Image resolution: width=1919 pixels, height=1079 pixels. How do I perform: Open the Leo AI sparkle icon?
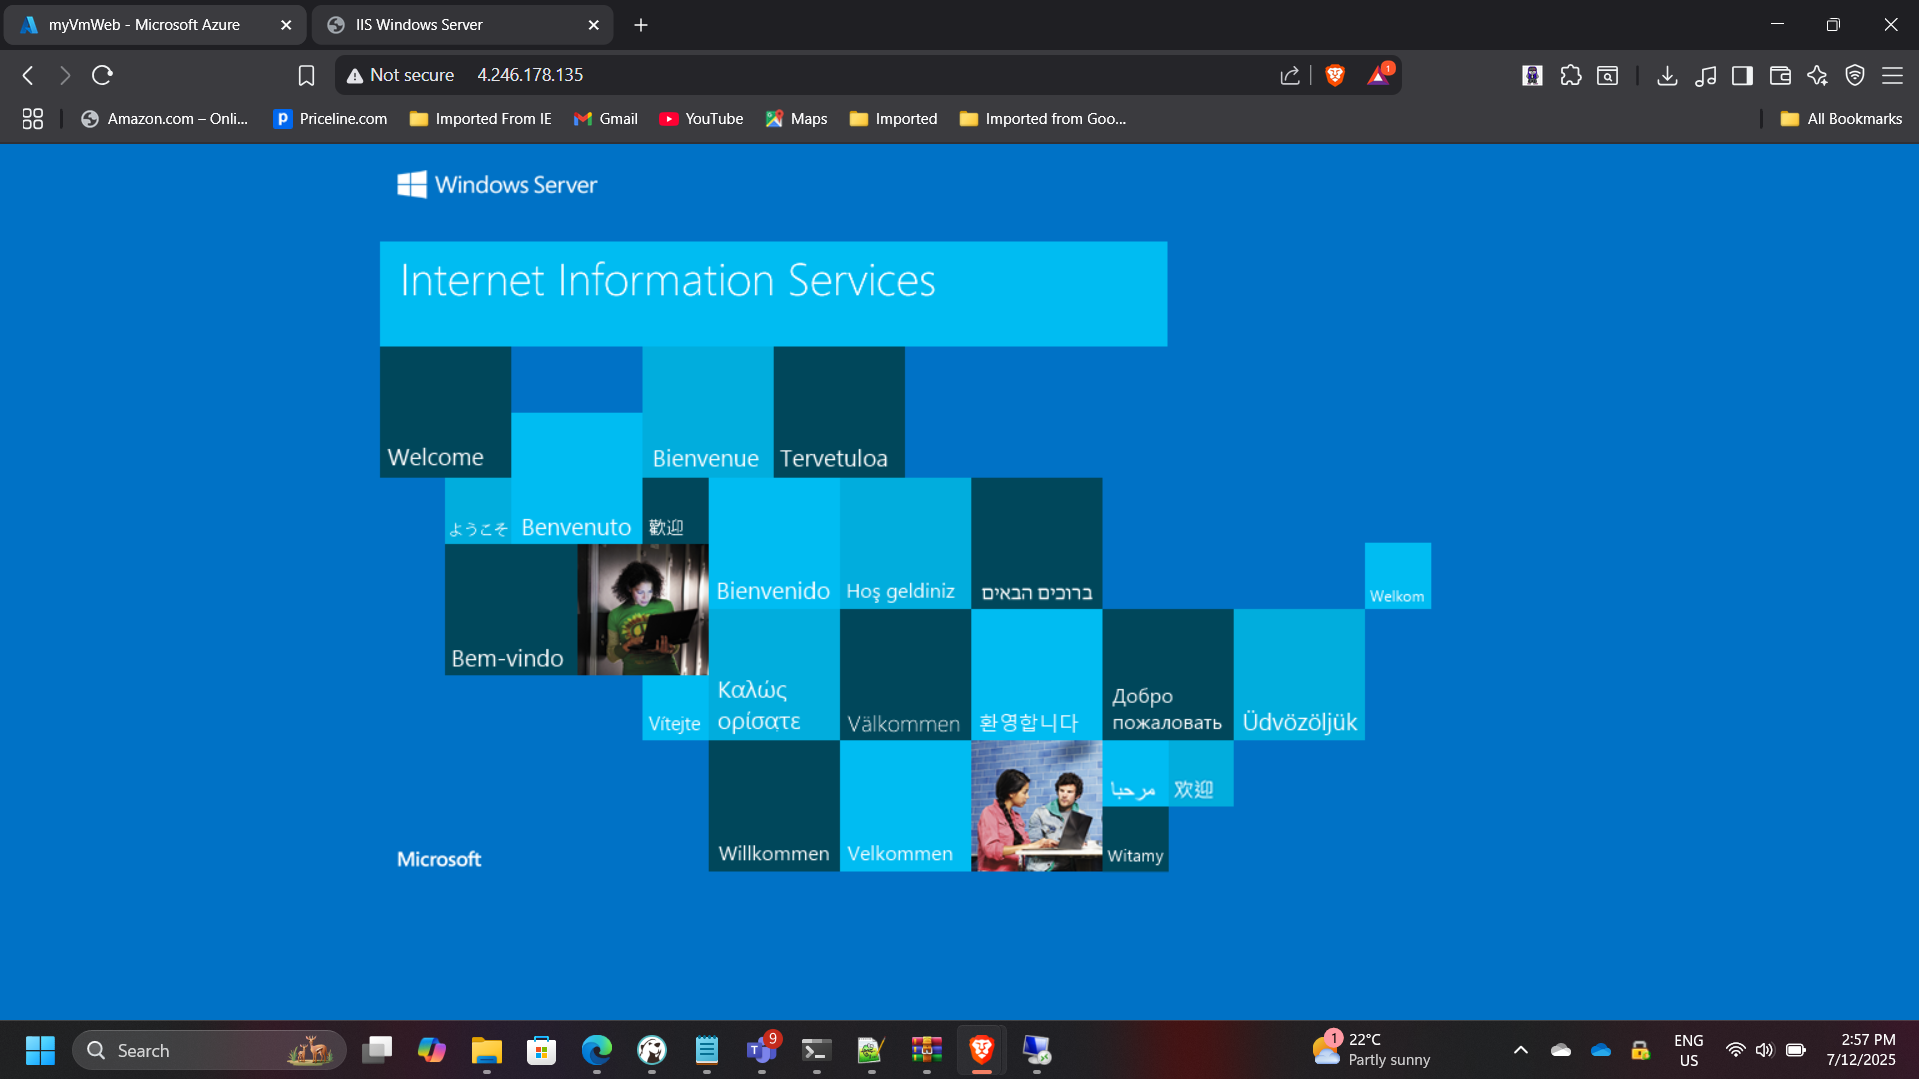coord(1817,75)
